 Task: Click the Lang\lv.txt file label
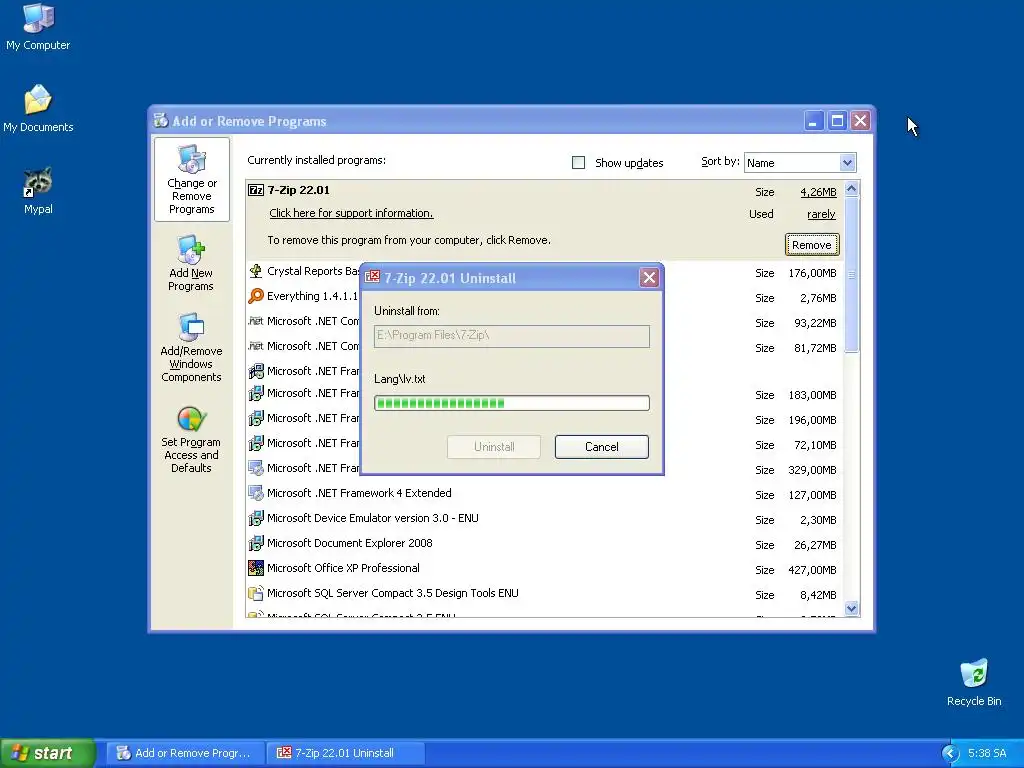pyautogui.click(x=400, y=379)
